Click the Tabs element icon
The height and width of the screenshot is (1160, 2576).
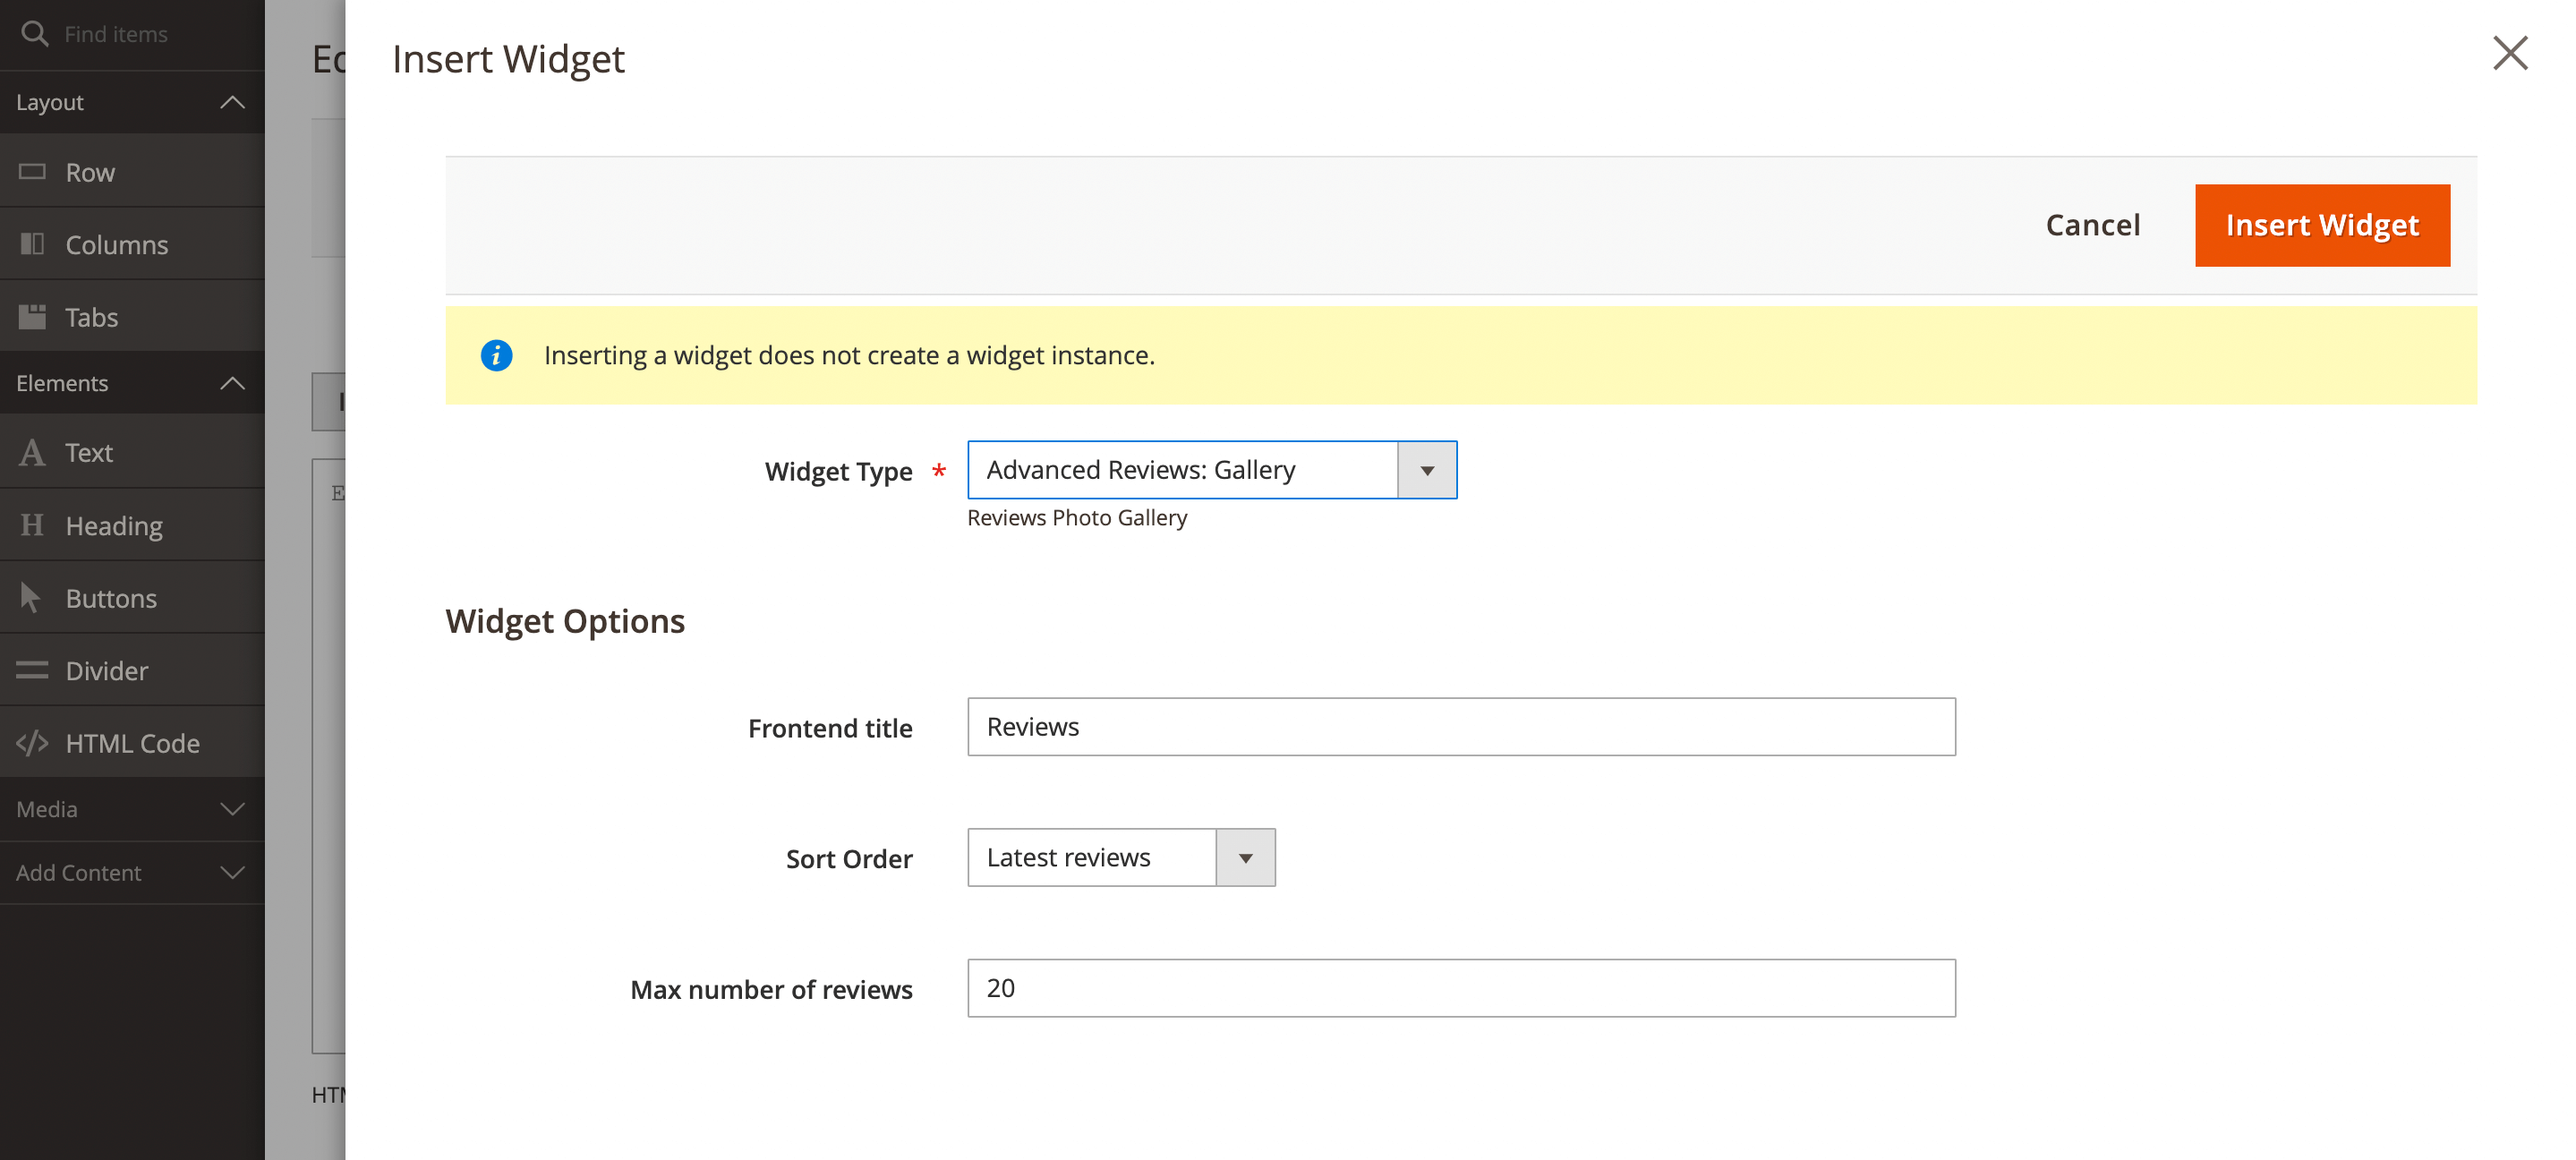coord(32,317)
